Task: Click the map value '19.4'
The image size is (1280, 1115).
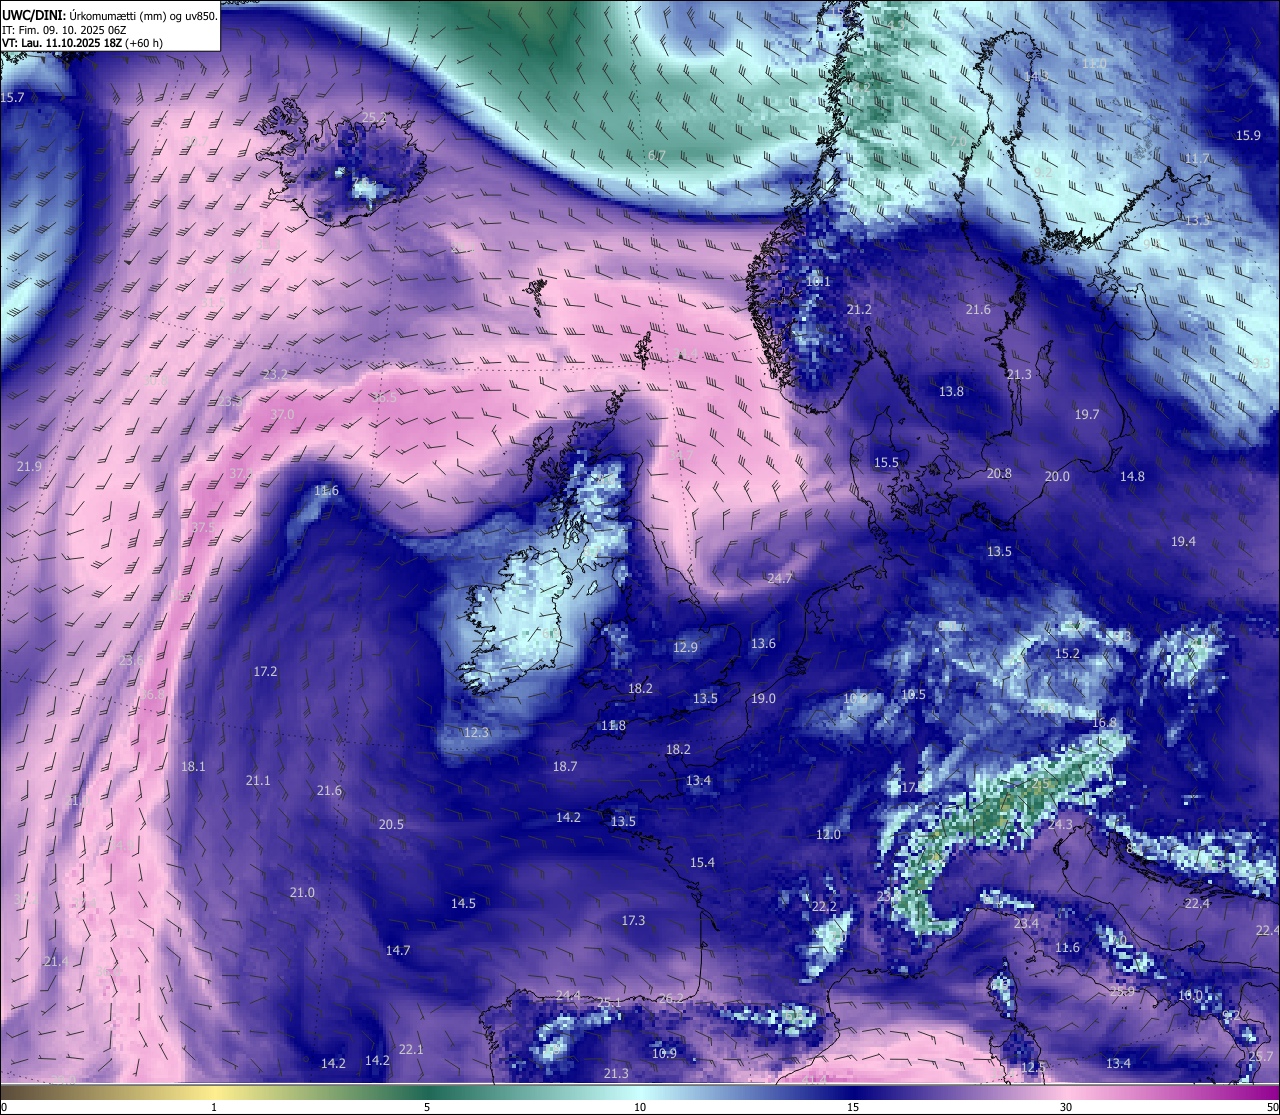Action: point(1183,542)
